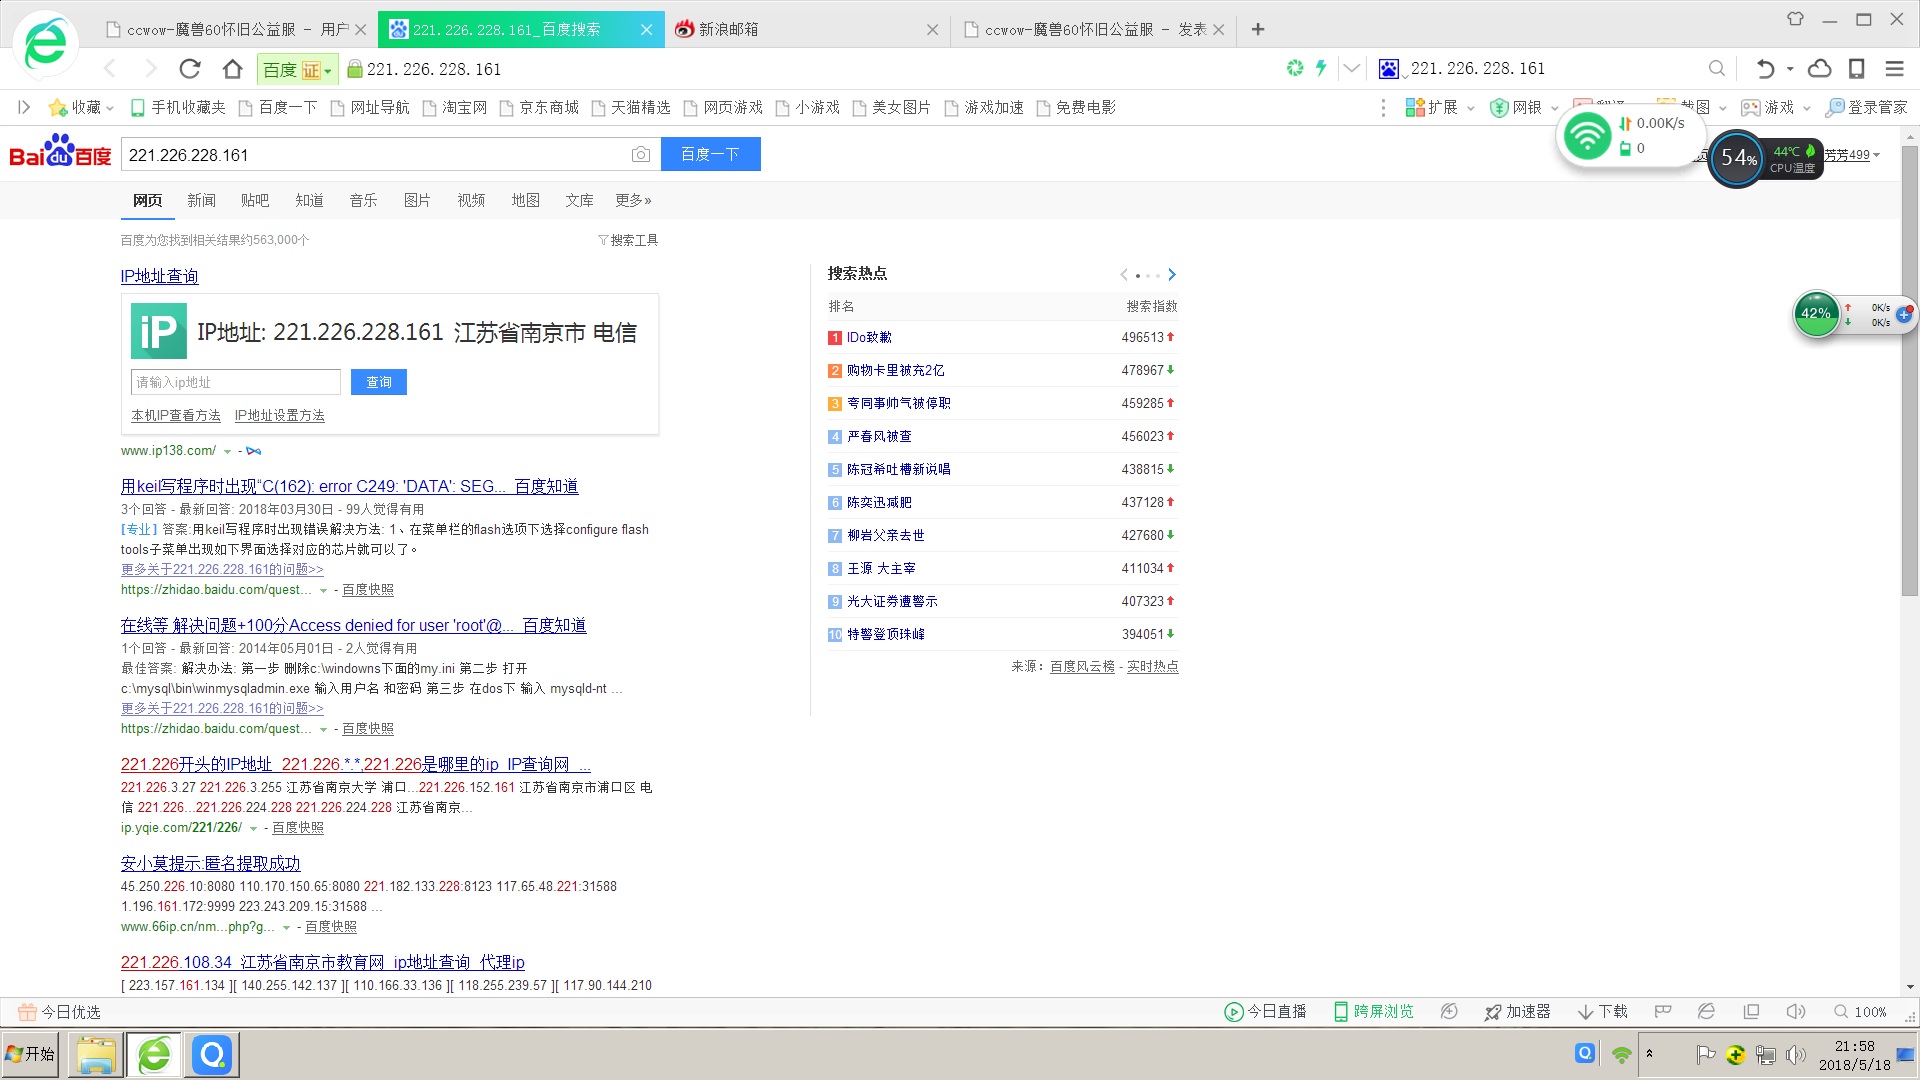This screenshot has height=1080, width=1920.
Task: Open 开始 start menu on taskbar
Action: [30, 1054]
